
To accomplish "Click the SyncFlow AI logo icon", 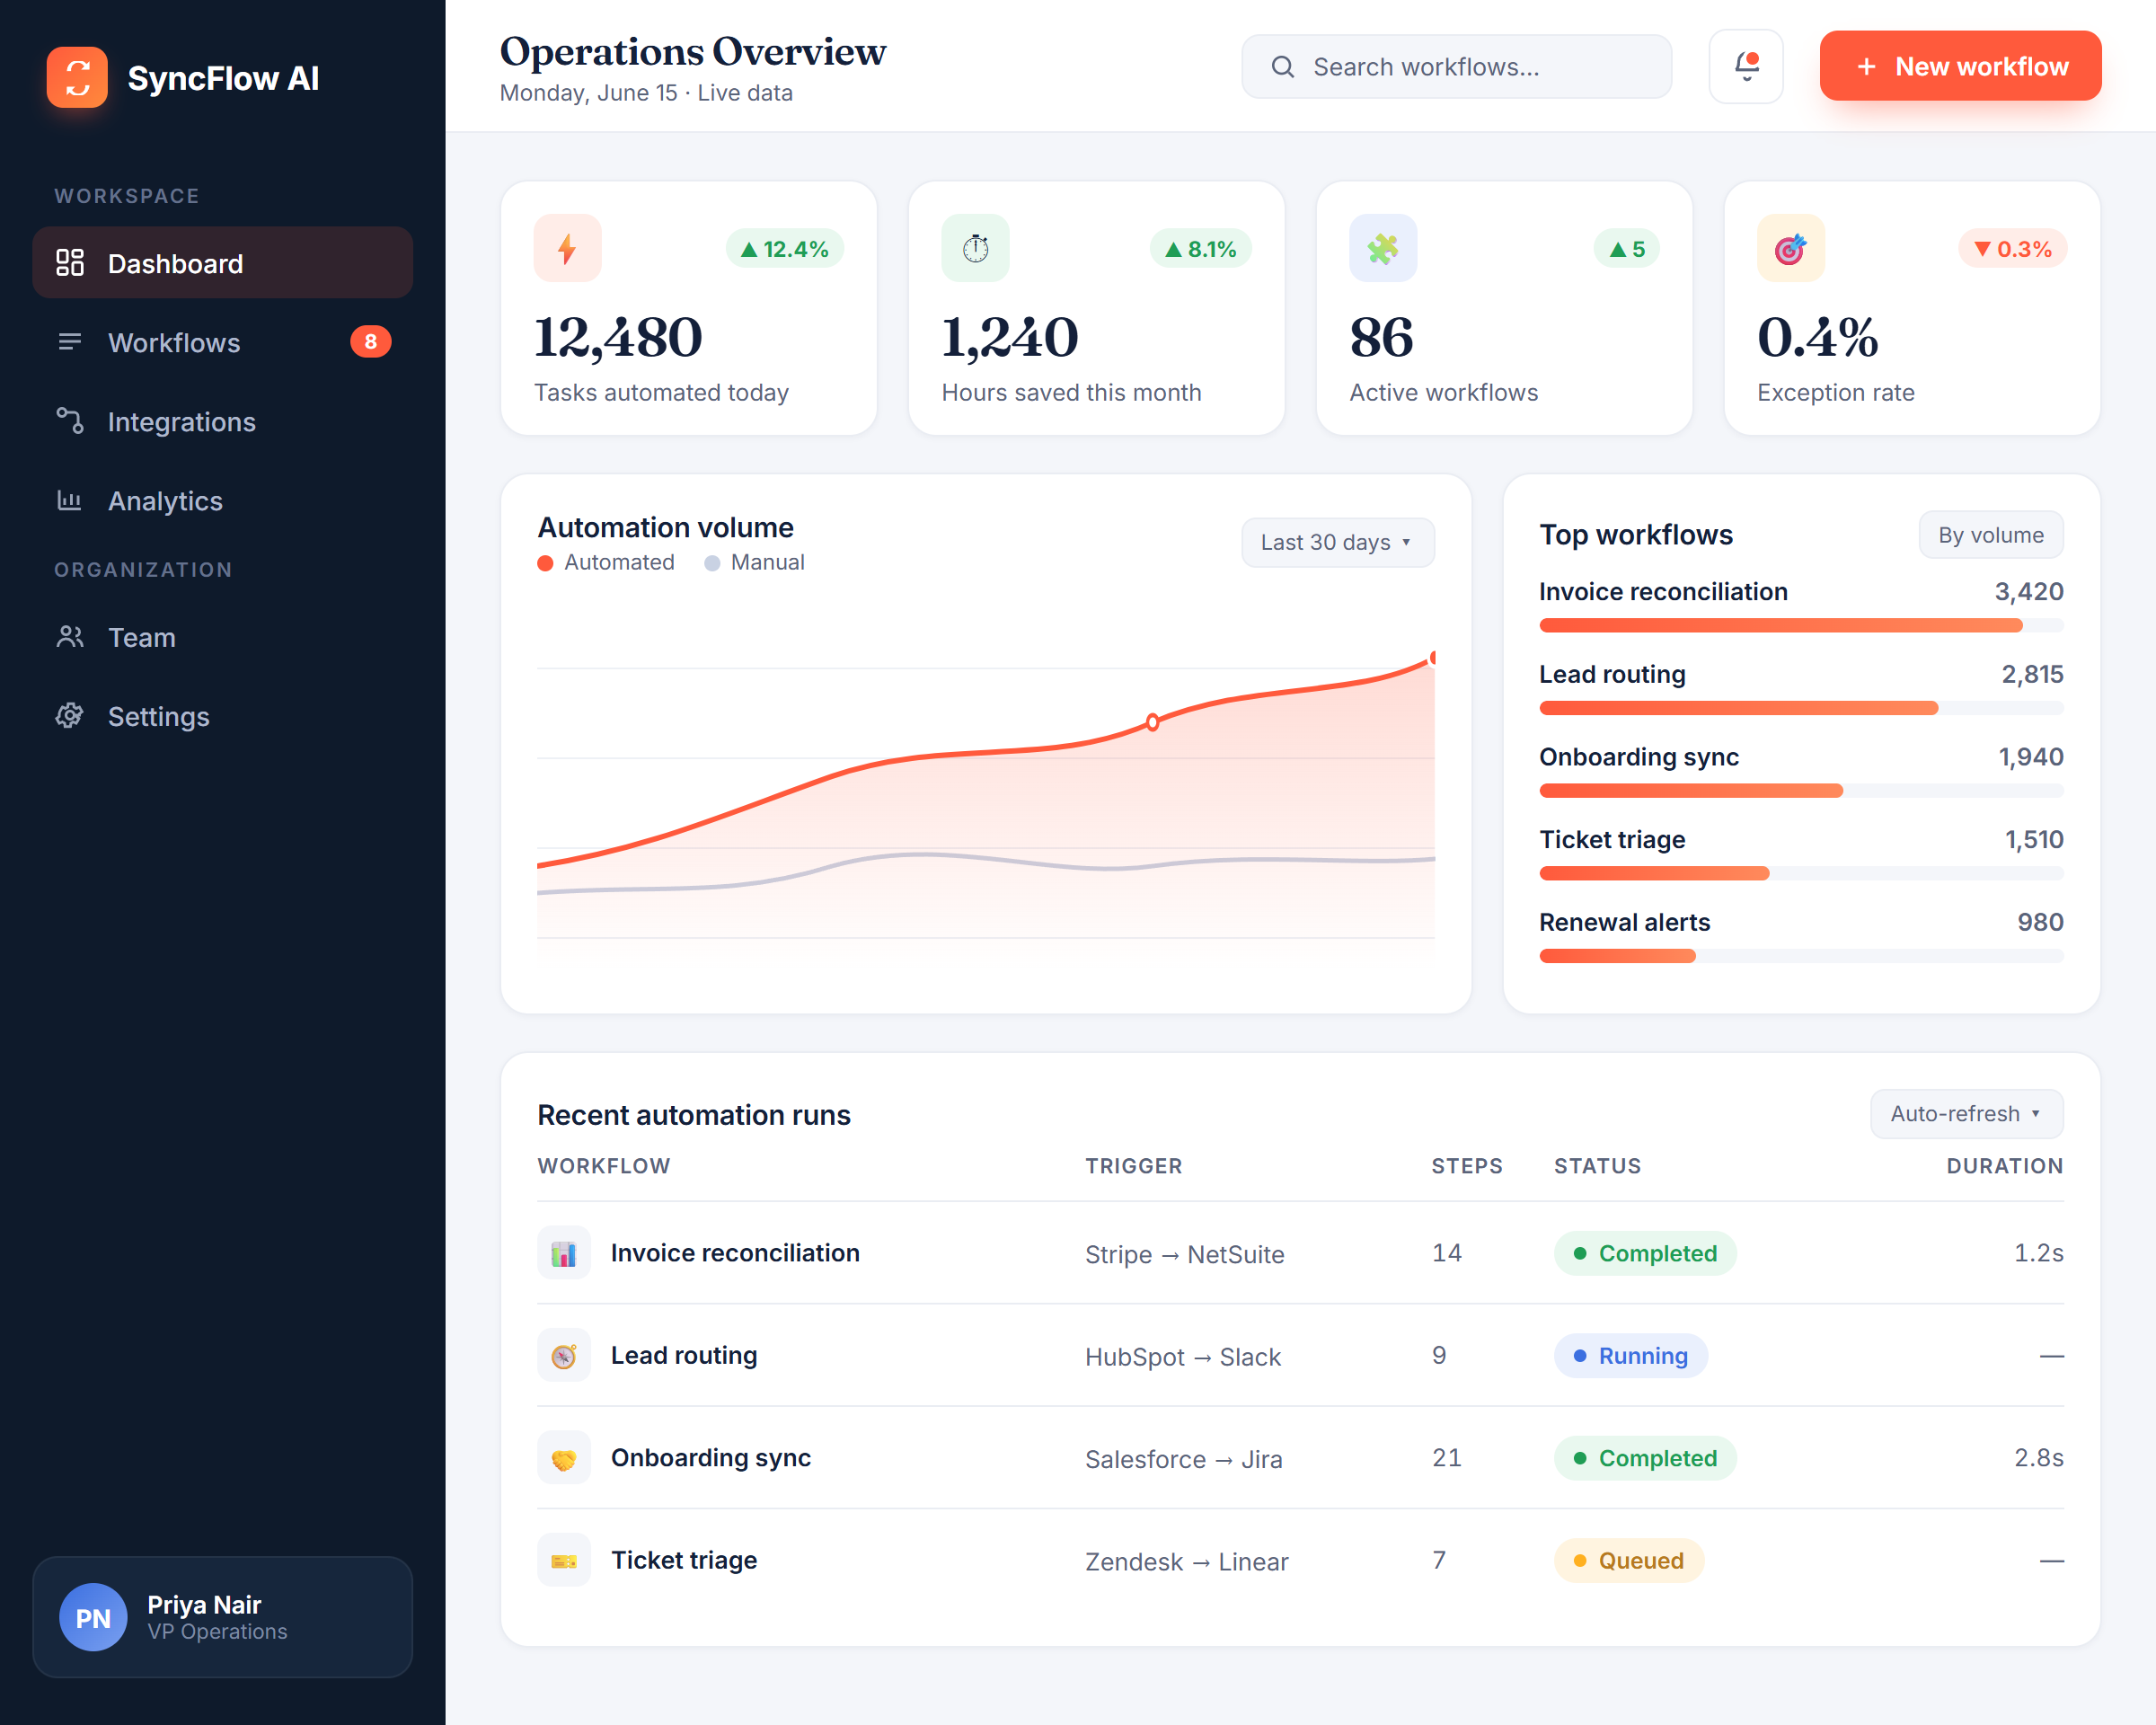I will point(77,77).
